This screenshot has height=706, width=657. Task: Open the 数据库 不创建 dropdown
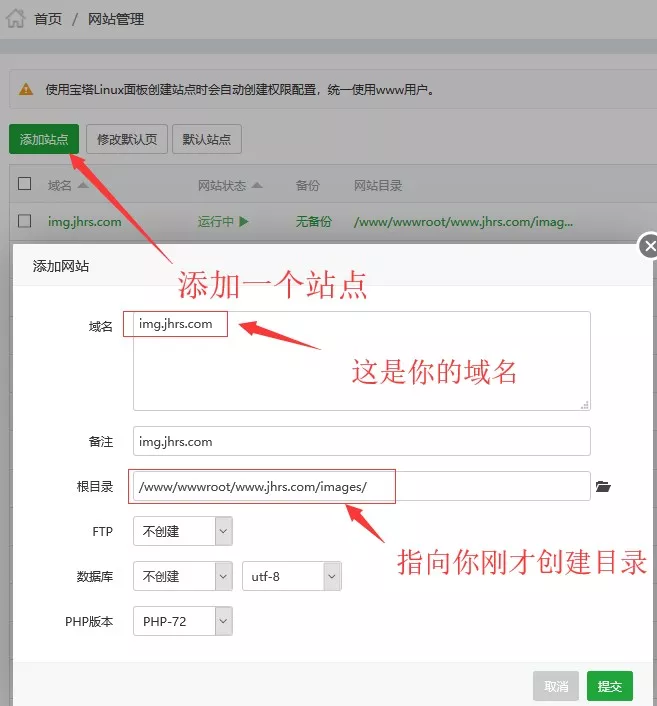[x=183, y=576]
